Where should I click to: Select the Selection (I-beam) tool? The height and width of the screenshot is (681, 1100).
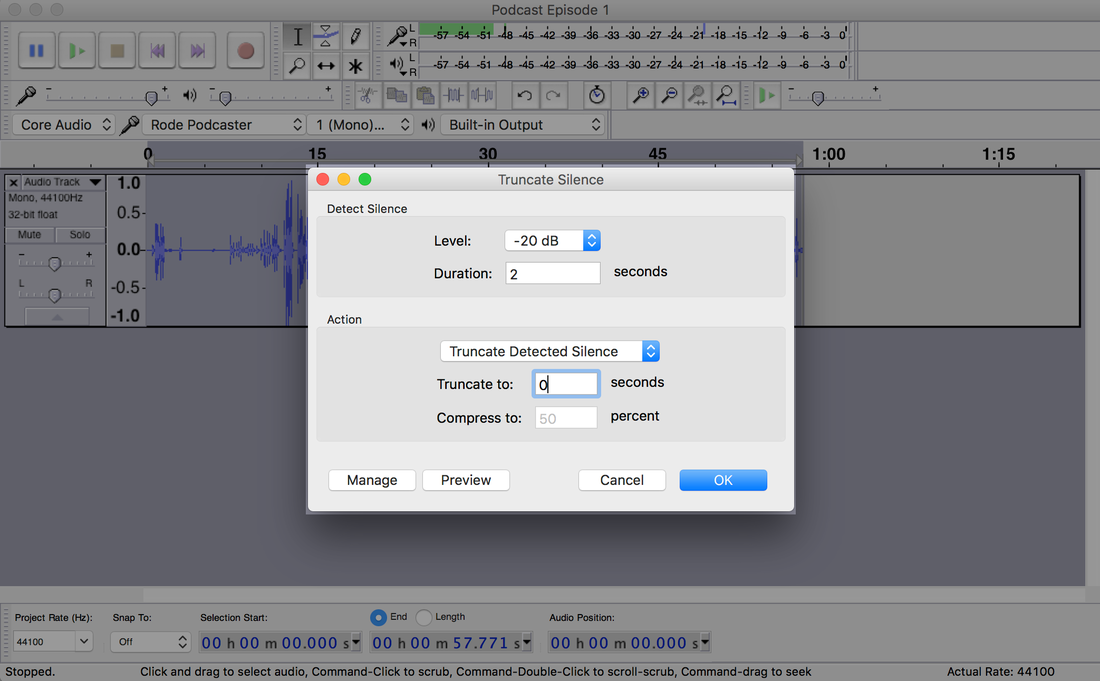(x=297, y=36)
